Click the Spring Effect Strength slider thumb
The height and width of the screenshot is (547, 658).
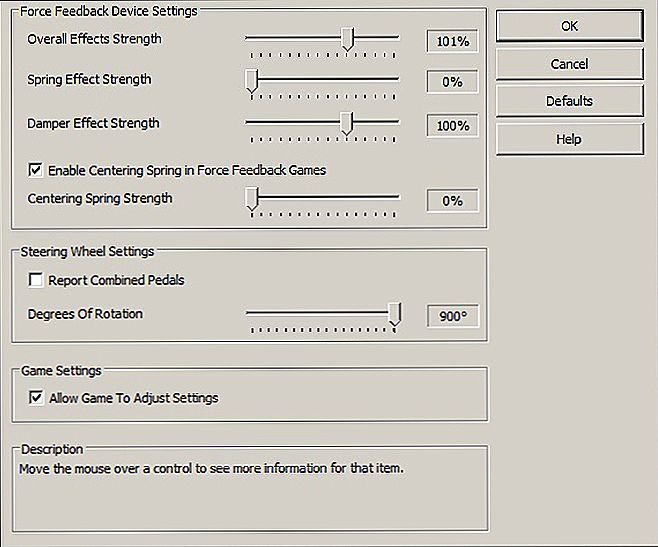[x=251, y=81]
